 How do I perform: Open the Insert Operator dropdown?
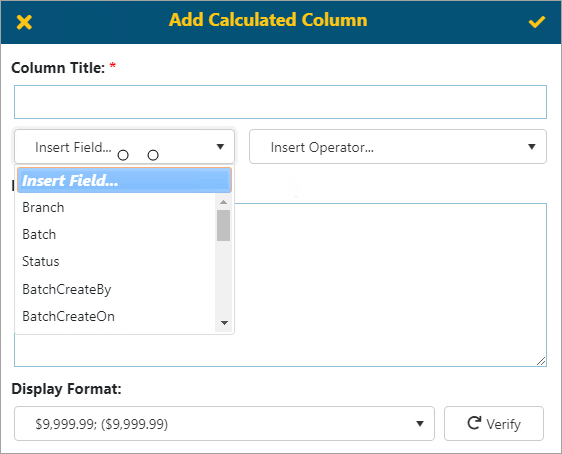click(398, 147)
